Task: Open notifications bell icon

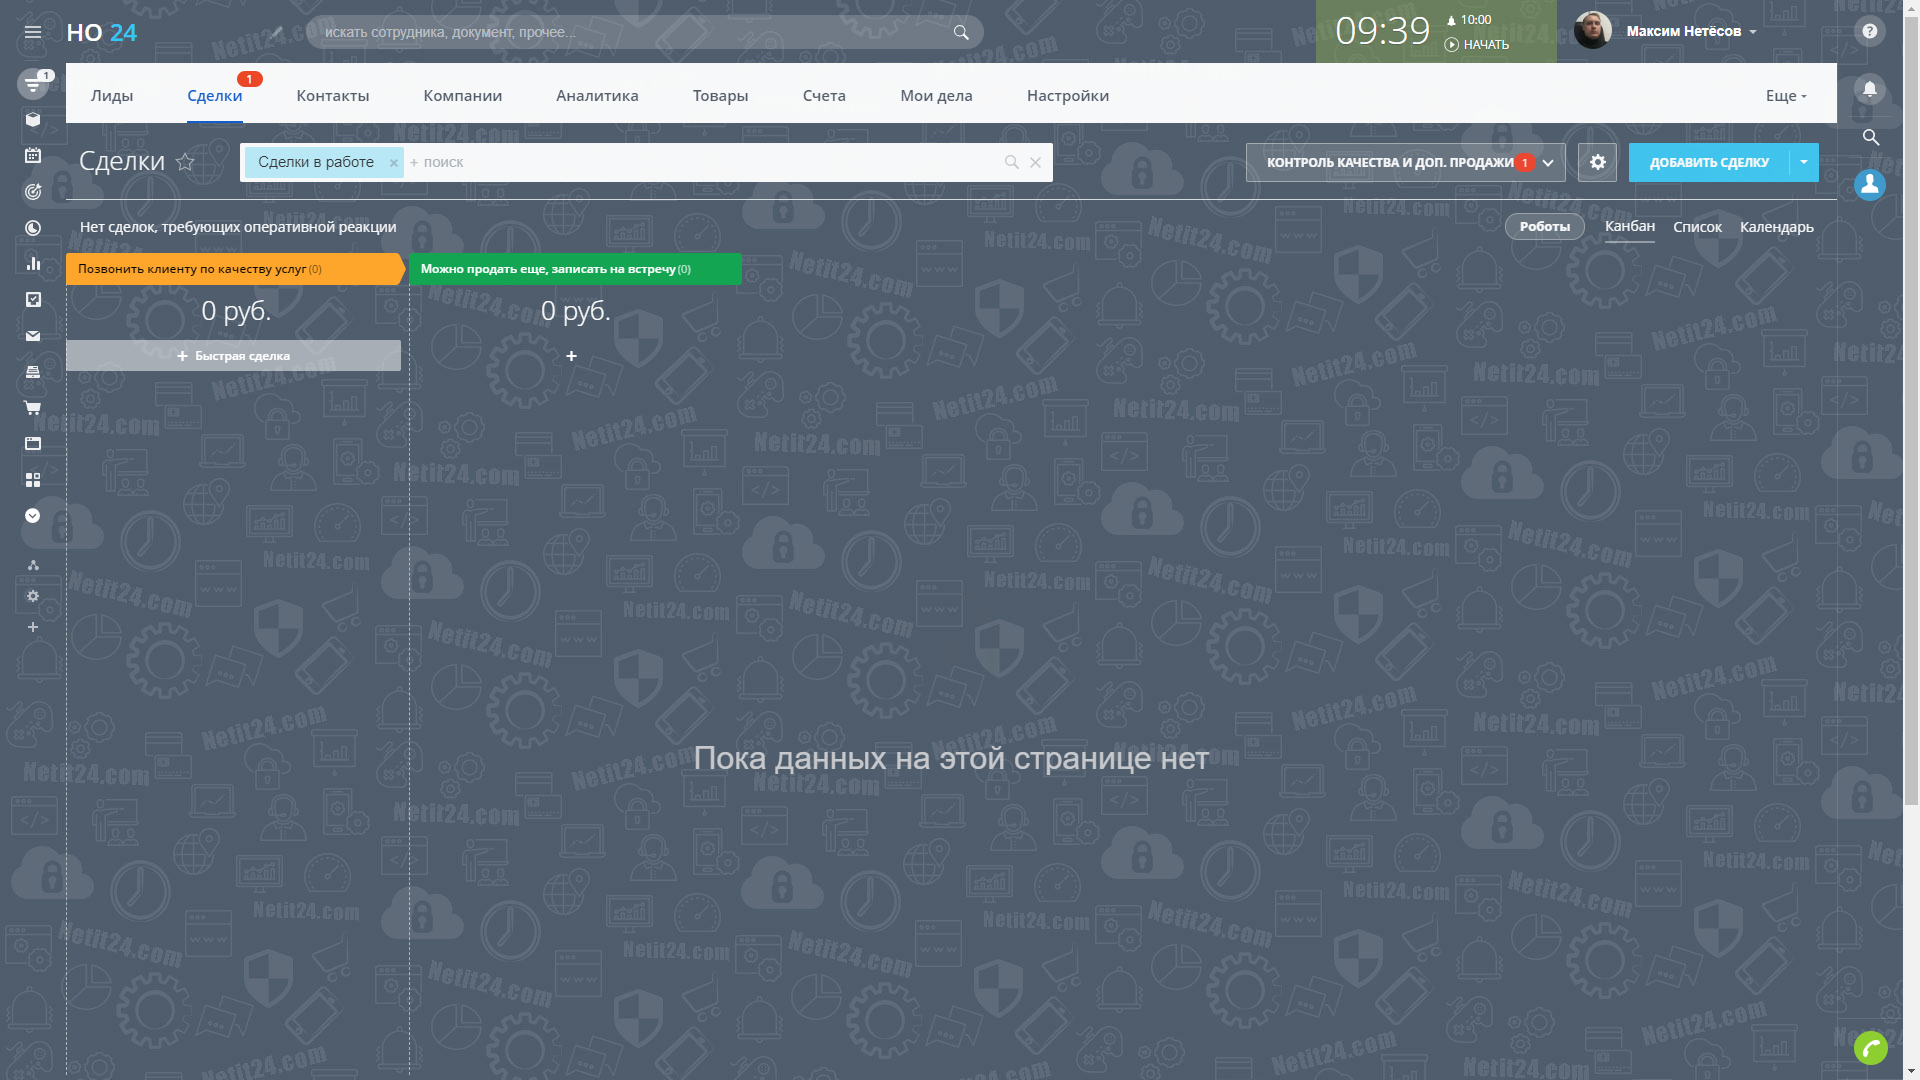Action: point(1869,89)
